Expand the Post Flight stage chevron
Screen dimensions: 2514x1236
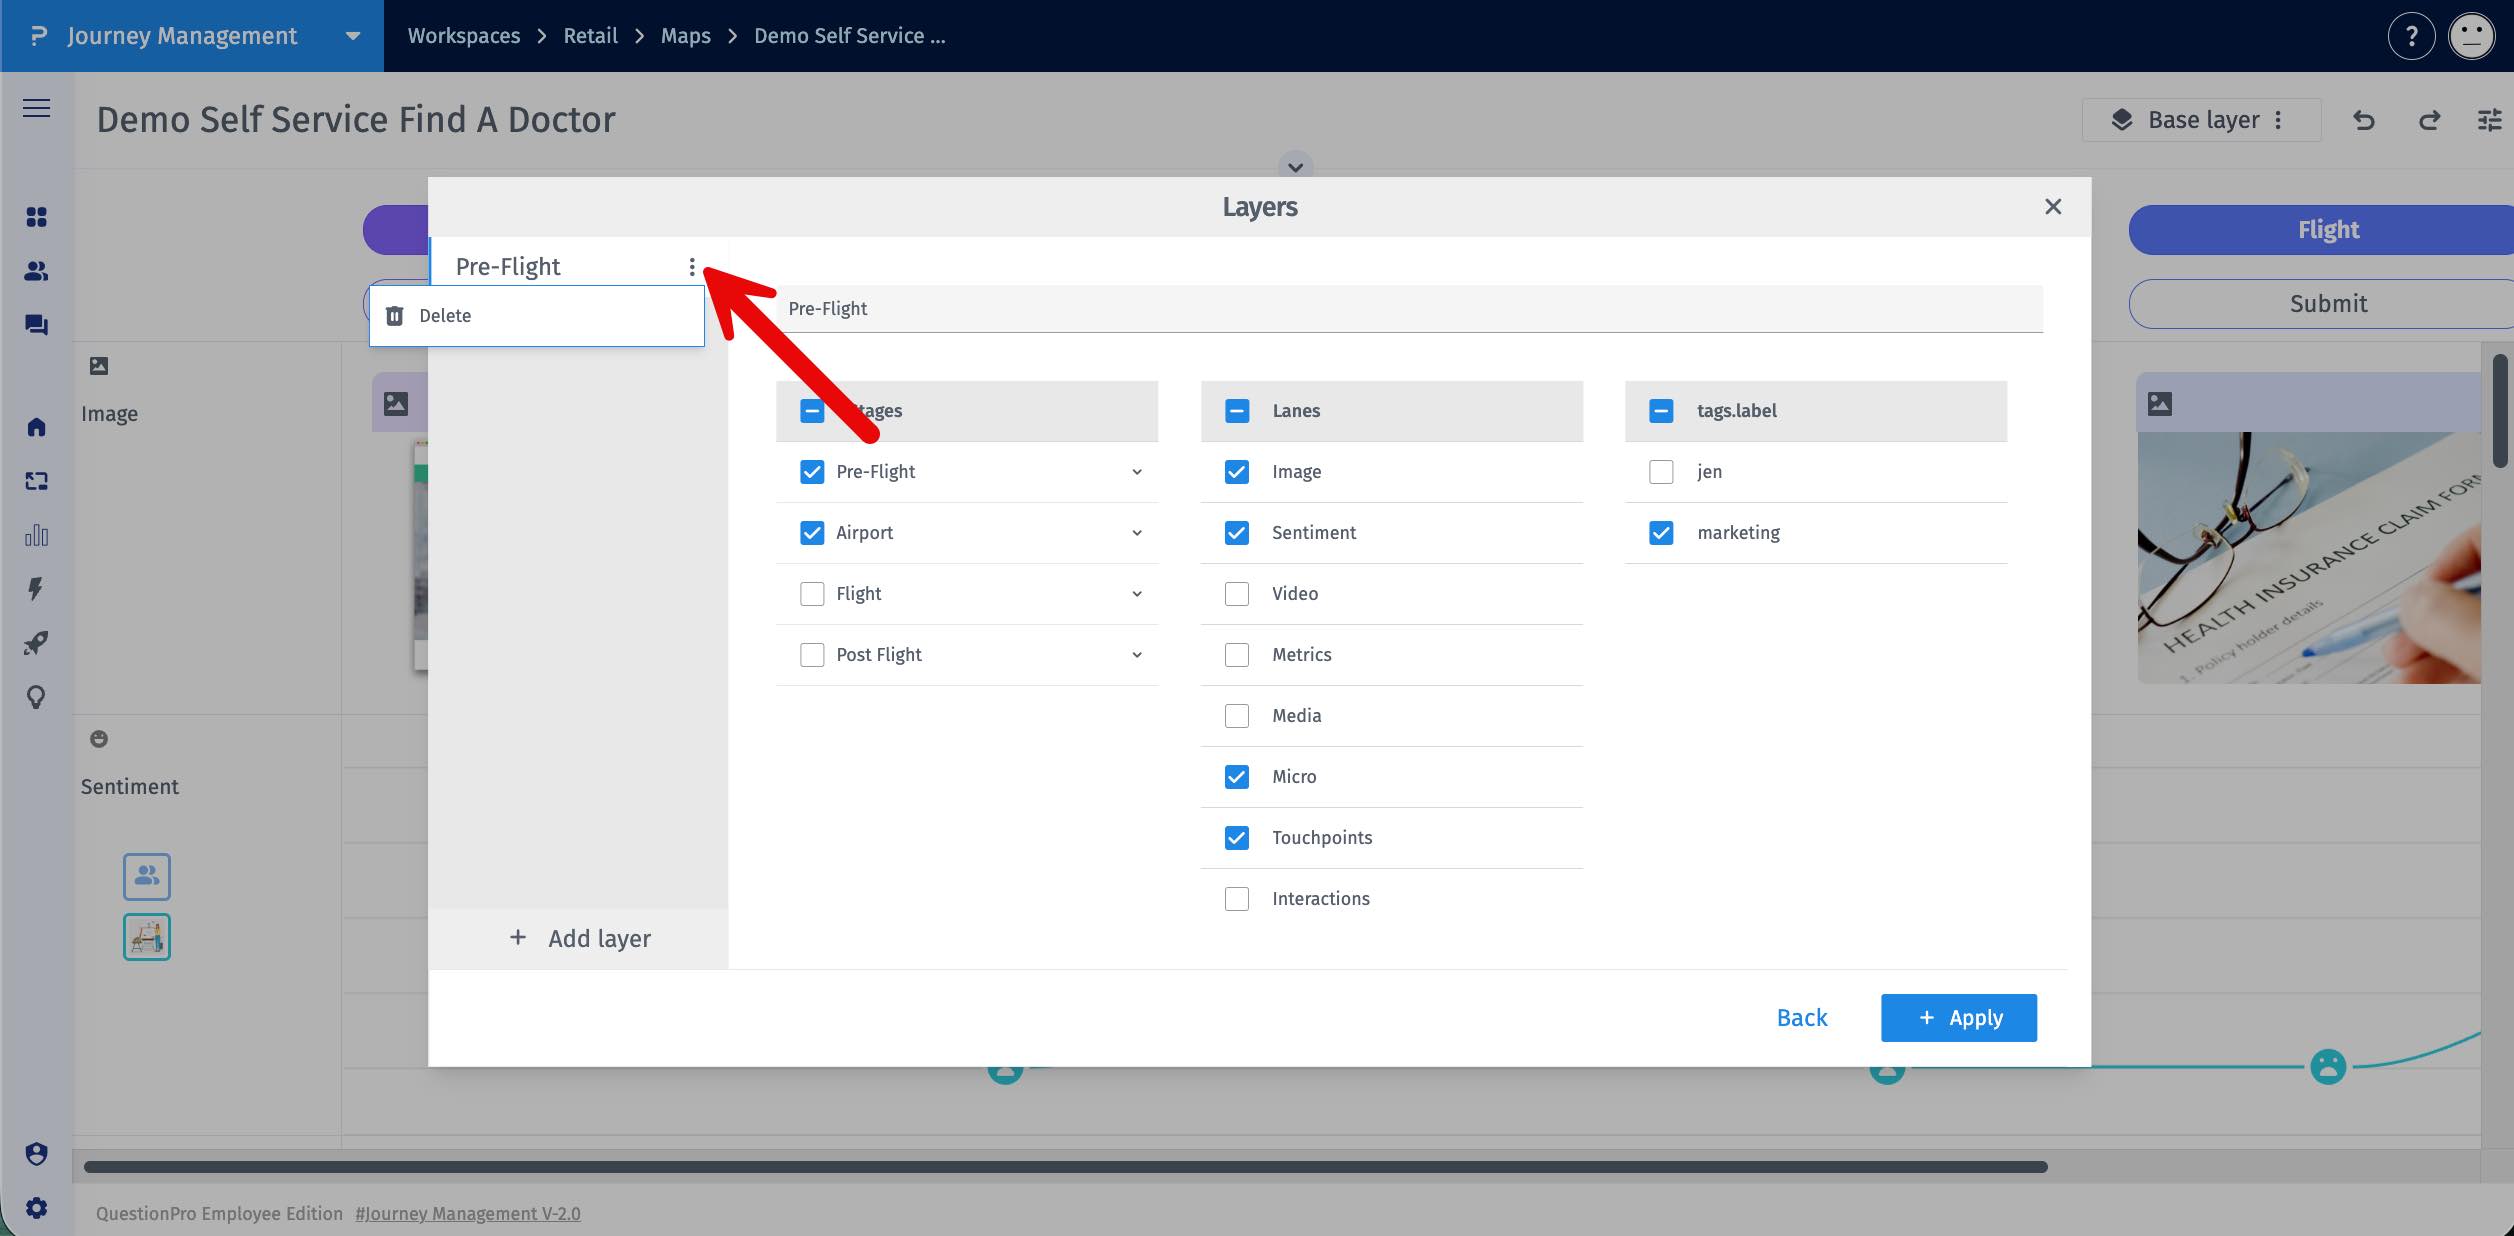[1137, 655]
